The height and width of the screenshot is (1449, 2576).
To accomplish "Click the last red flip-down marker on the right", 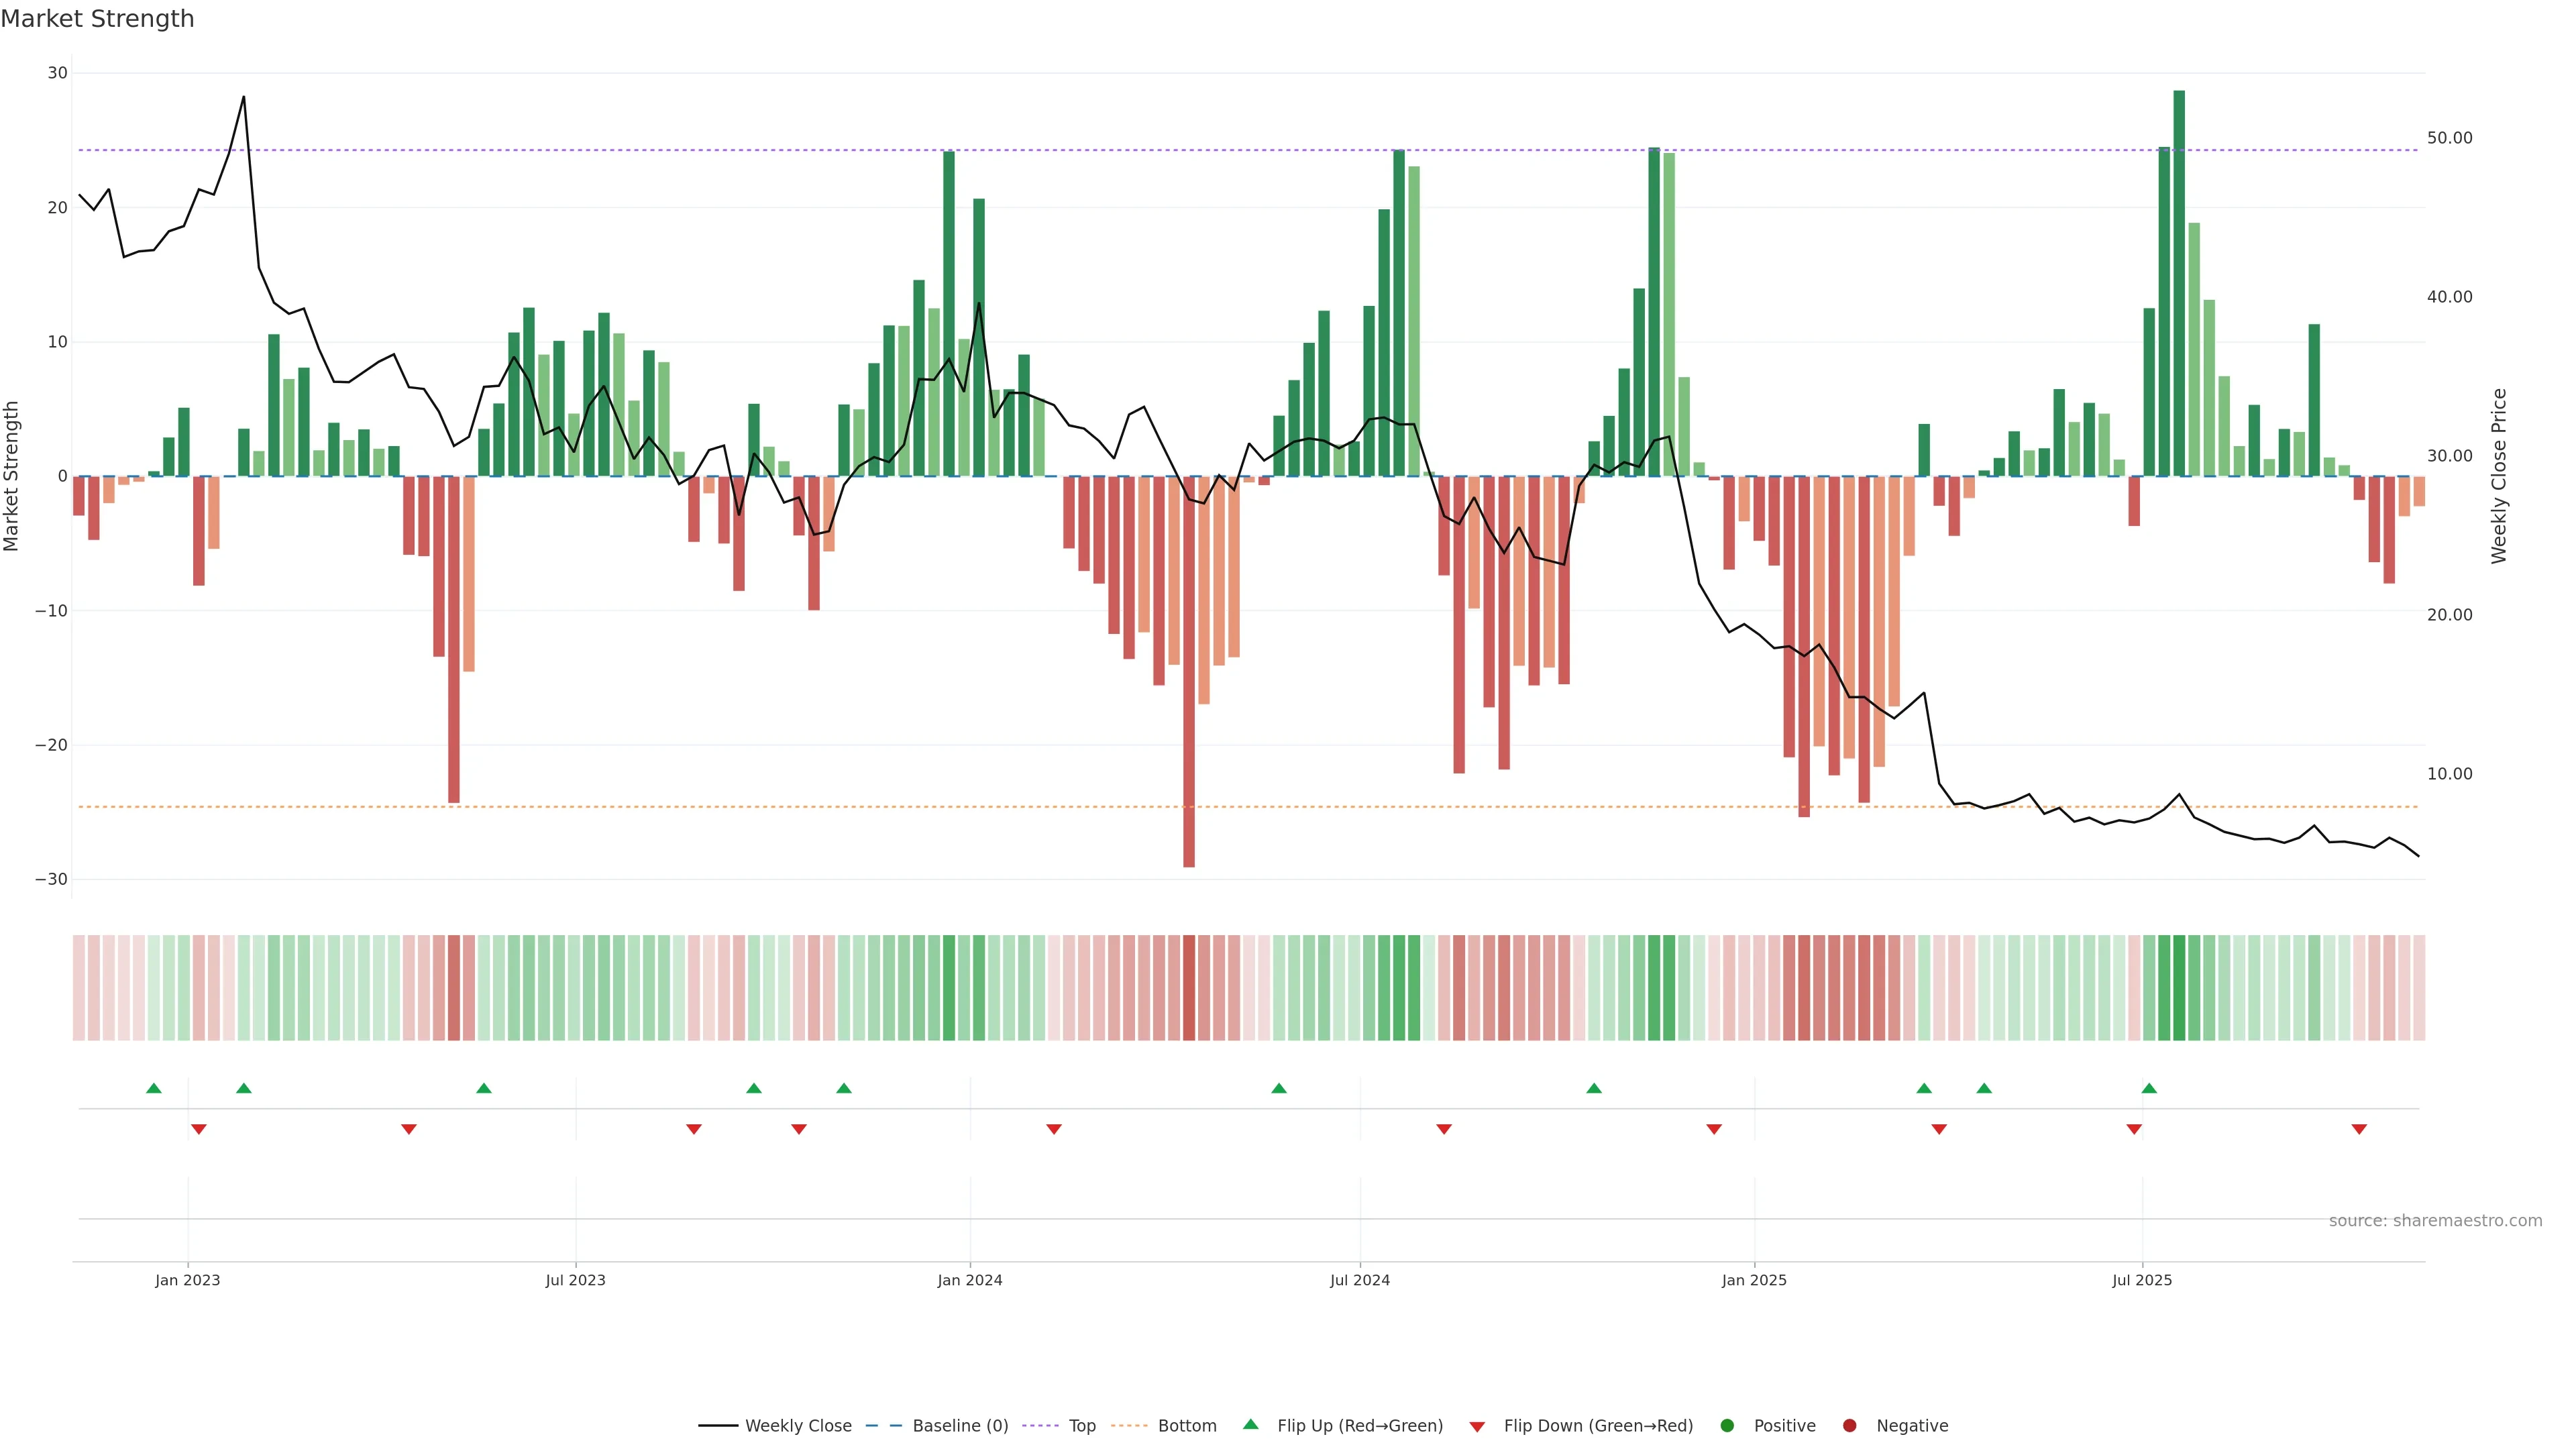I will coord(2359,1129).
